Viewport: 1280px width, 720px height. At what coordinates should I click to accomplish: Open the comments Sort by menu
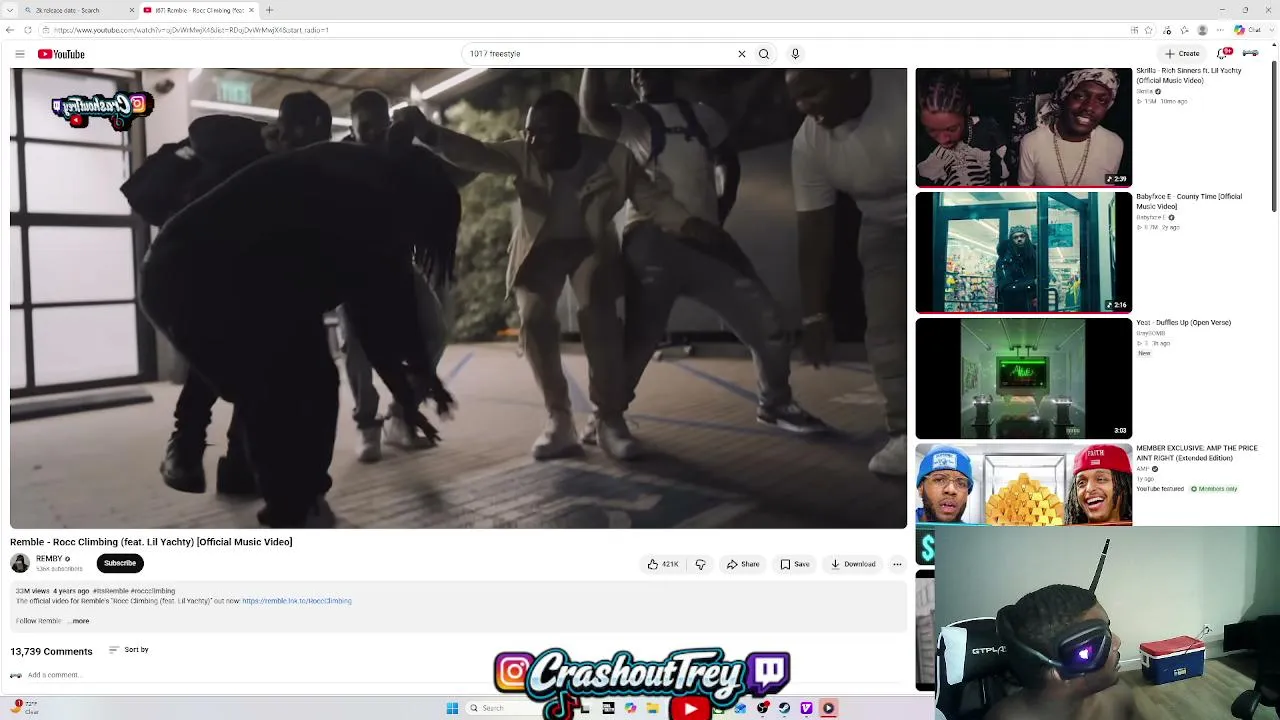coord(128,650)
